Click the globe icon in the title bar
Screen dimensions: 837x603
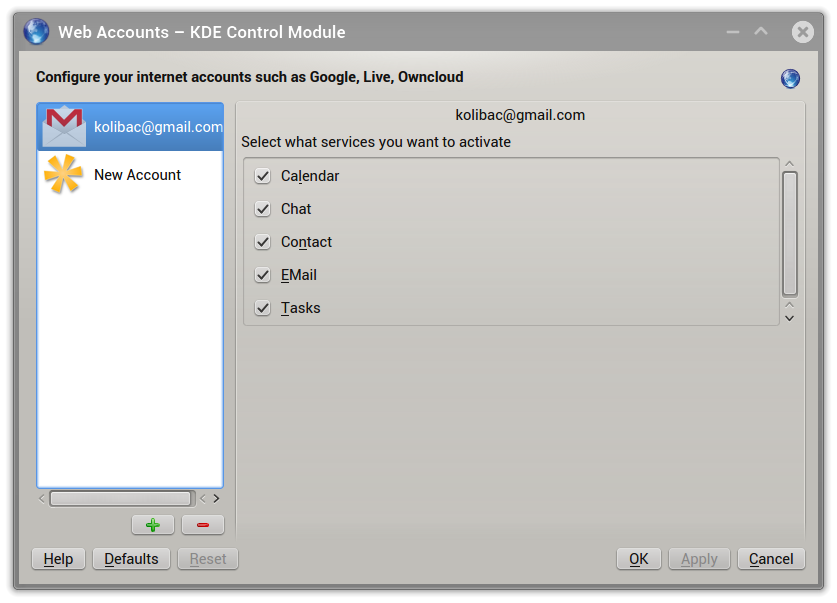(x=36, y=31)
